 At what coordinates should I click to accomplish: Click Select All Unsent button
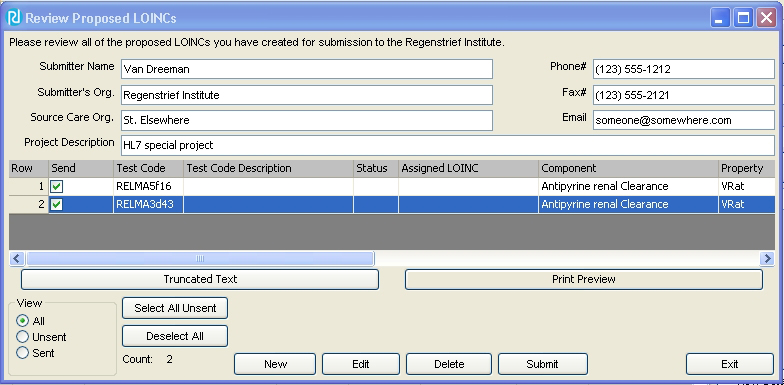tap(175, 308)
